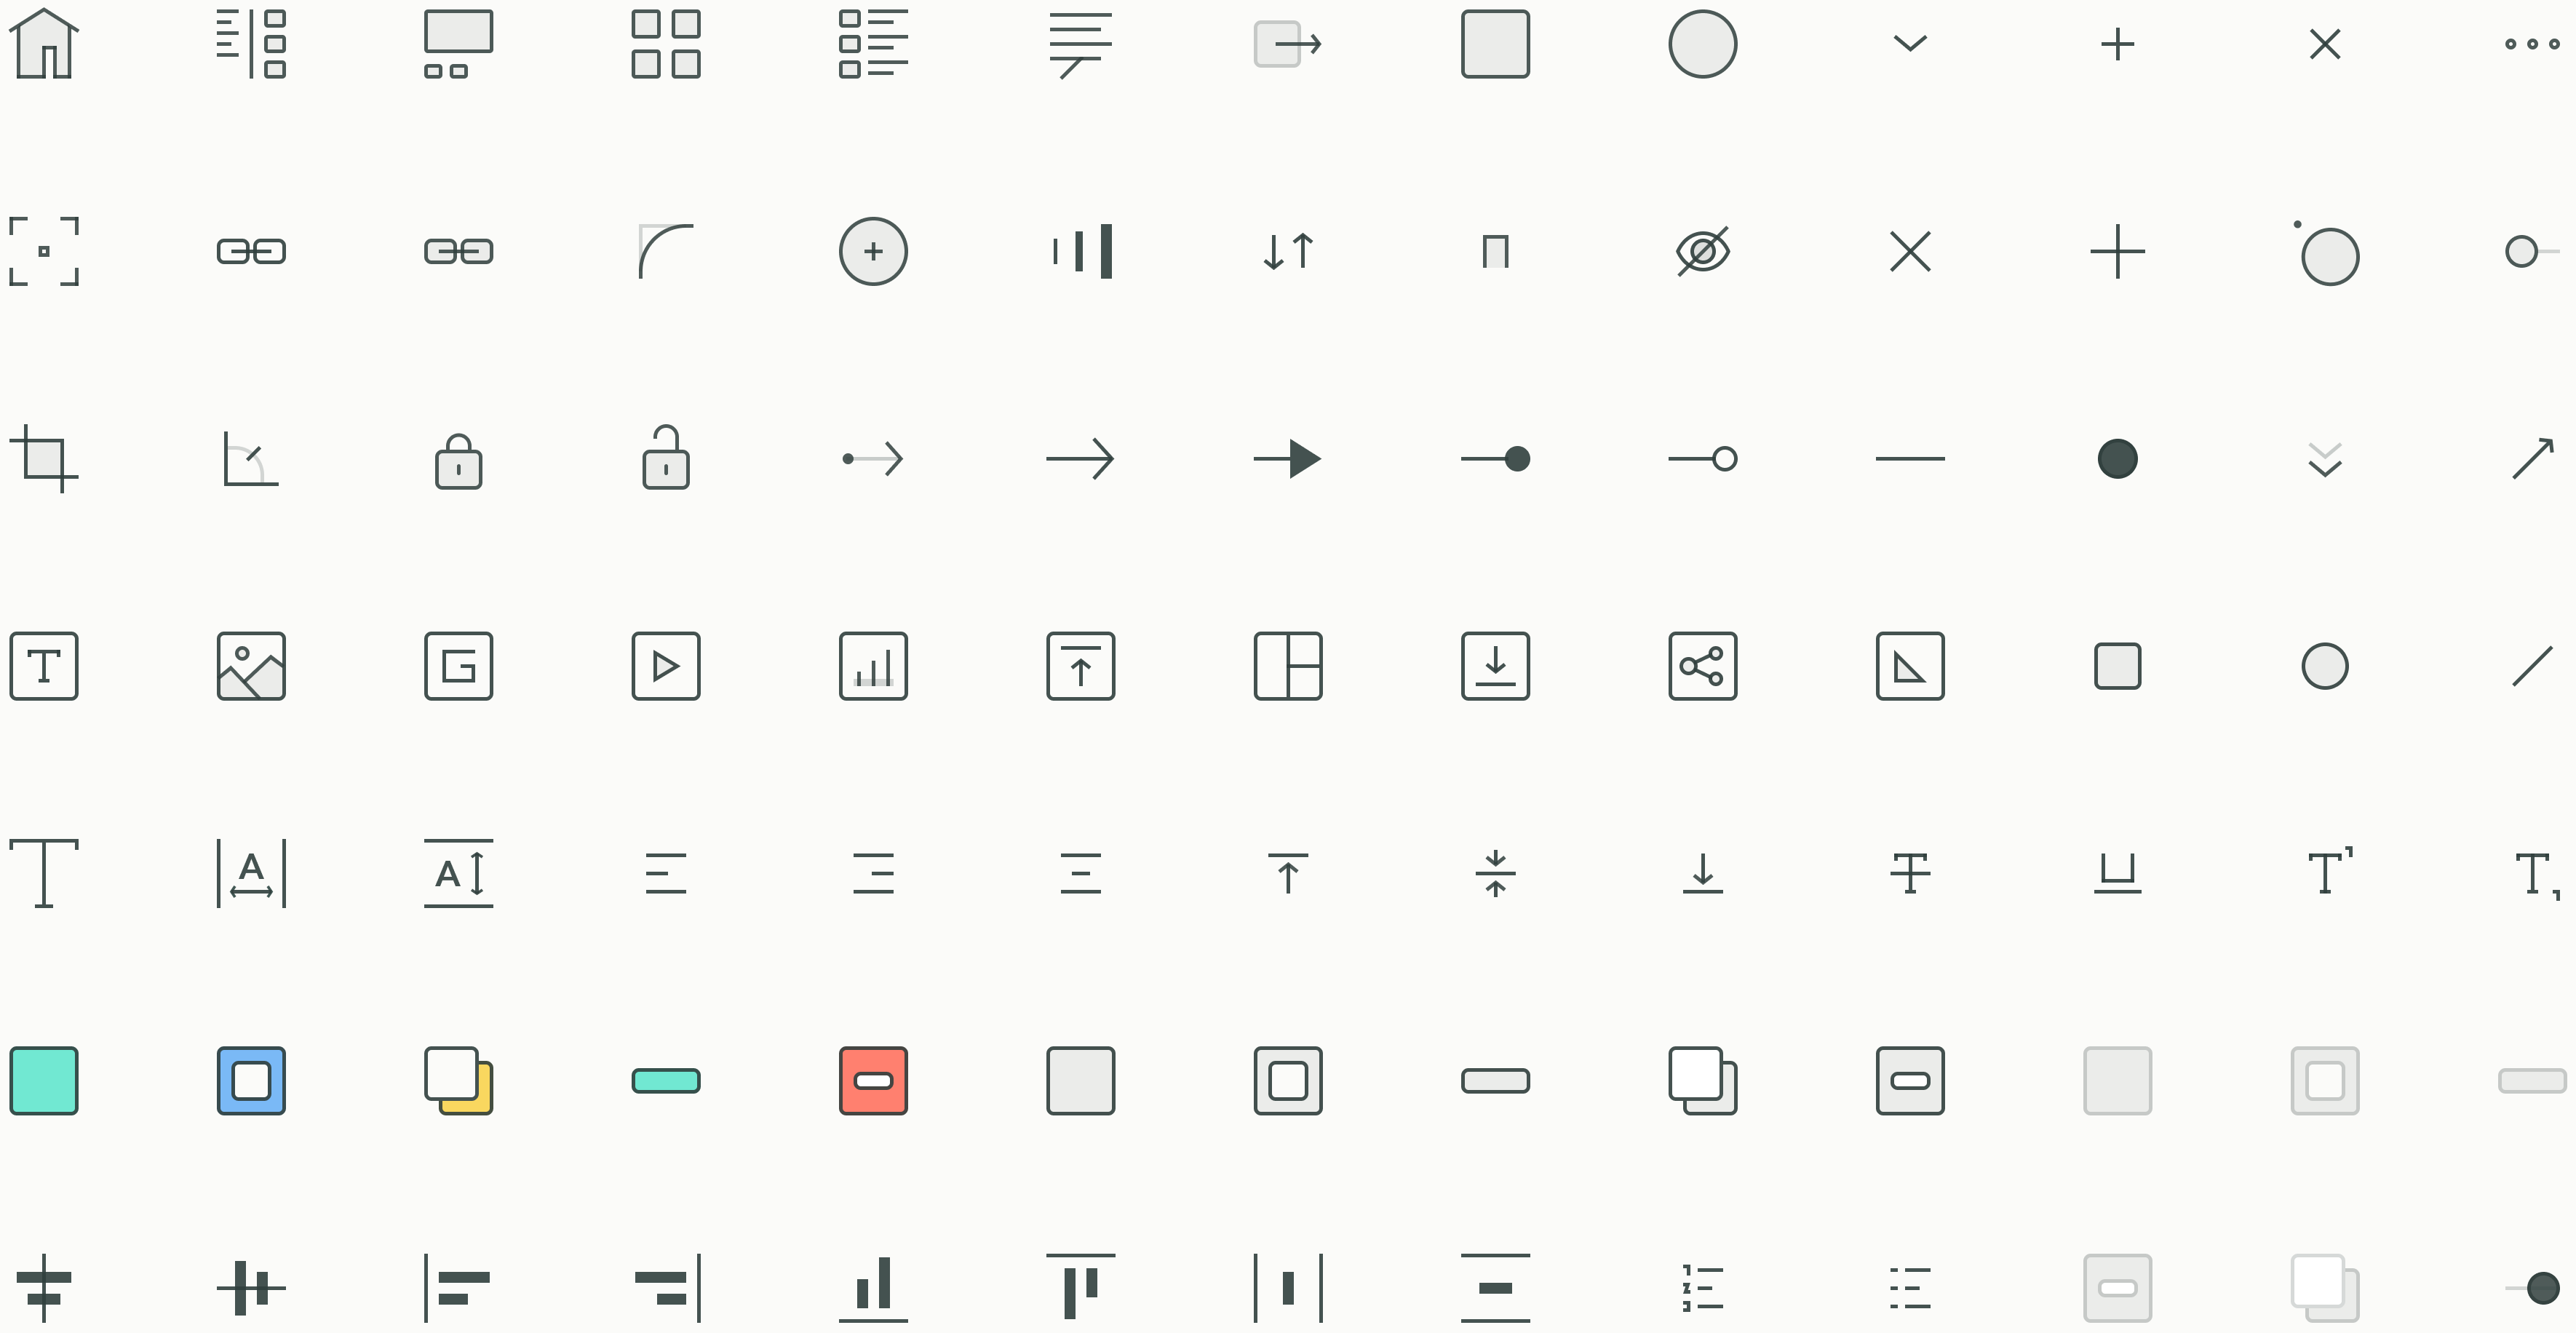Click the three dots more icon

(x=2532, y=44)
